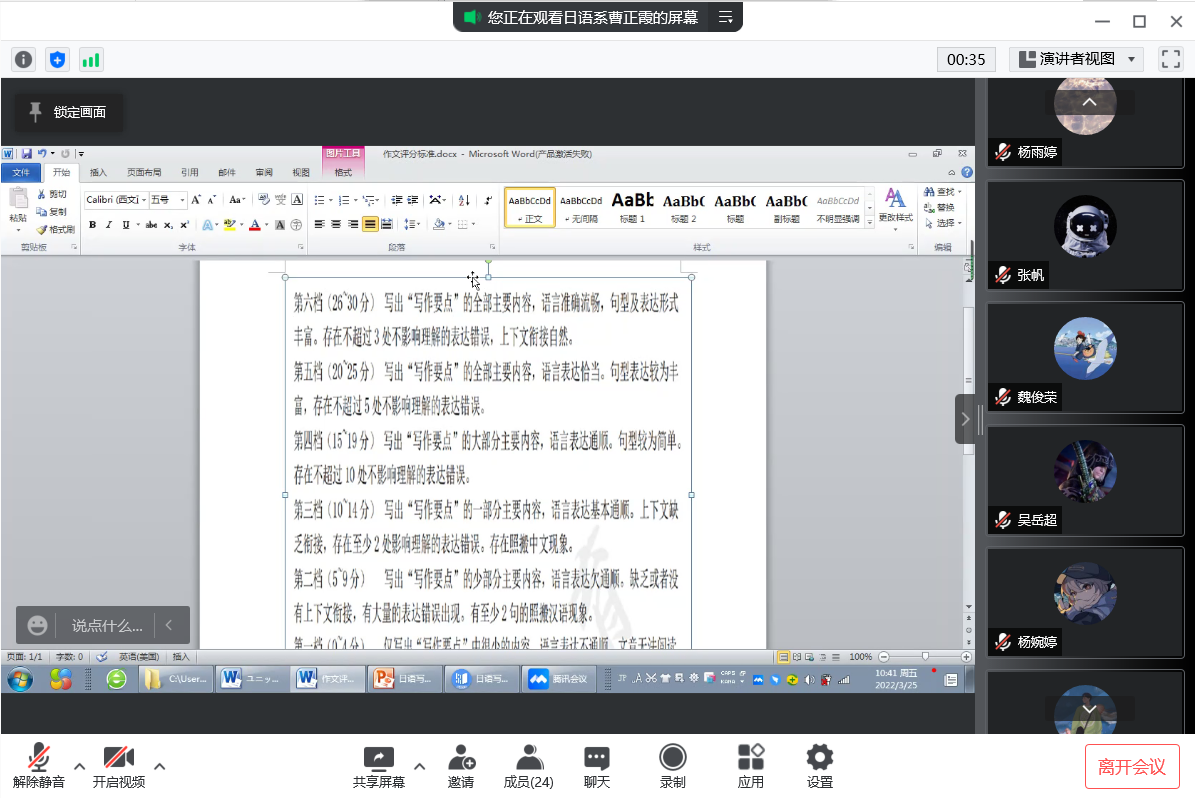
Task: Open meeting Settings gear icon
Action: click(x=820, y=758)
